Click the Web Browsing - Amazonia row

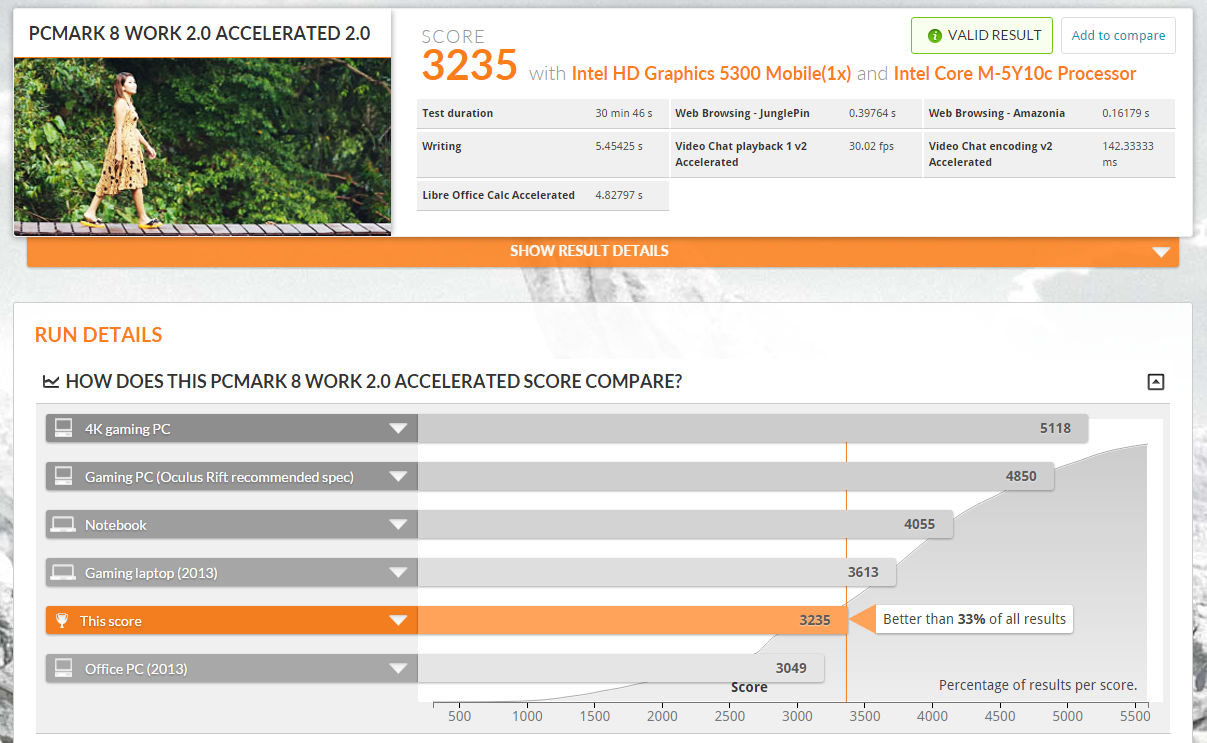coord(1049,113)
